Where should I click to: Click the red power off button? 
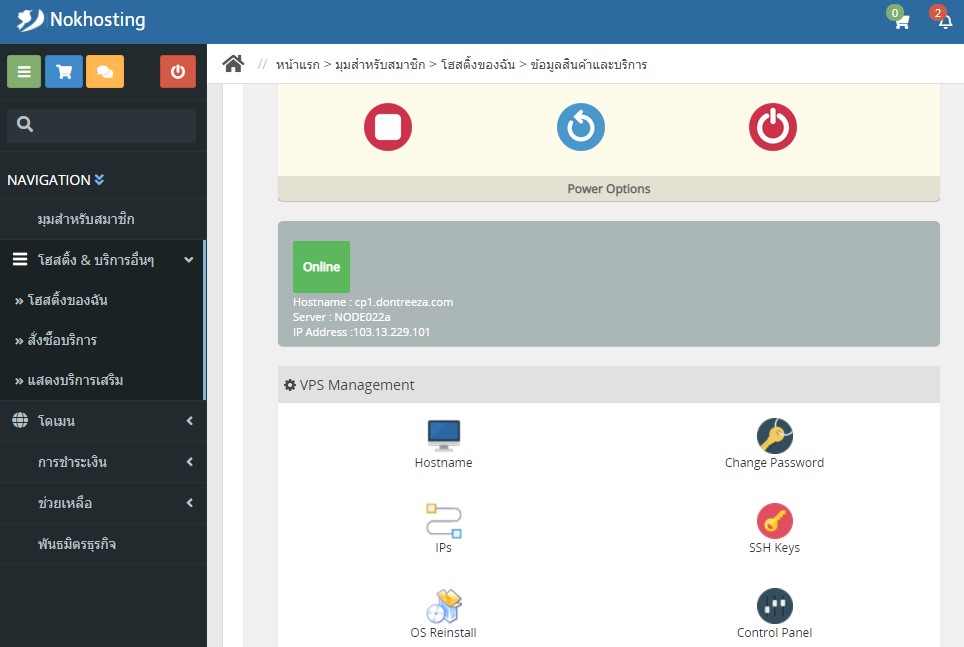click(x=773, y=127)
